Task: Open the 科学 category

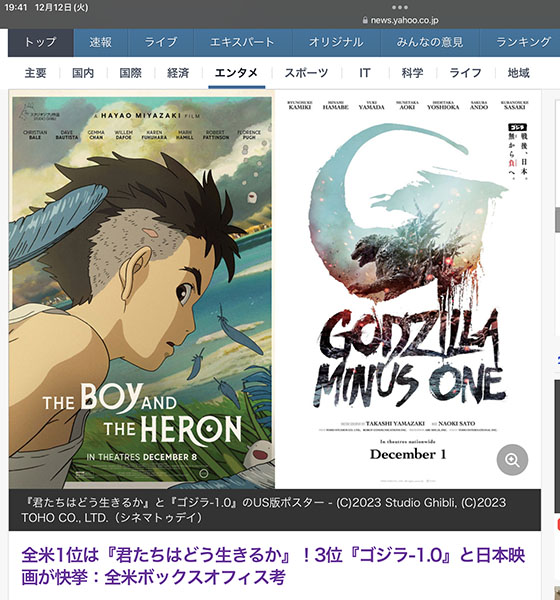Action: point(412,73)
